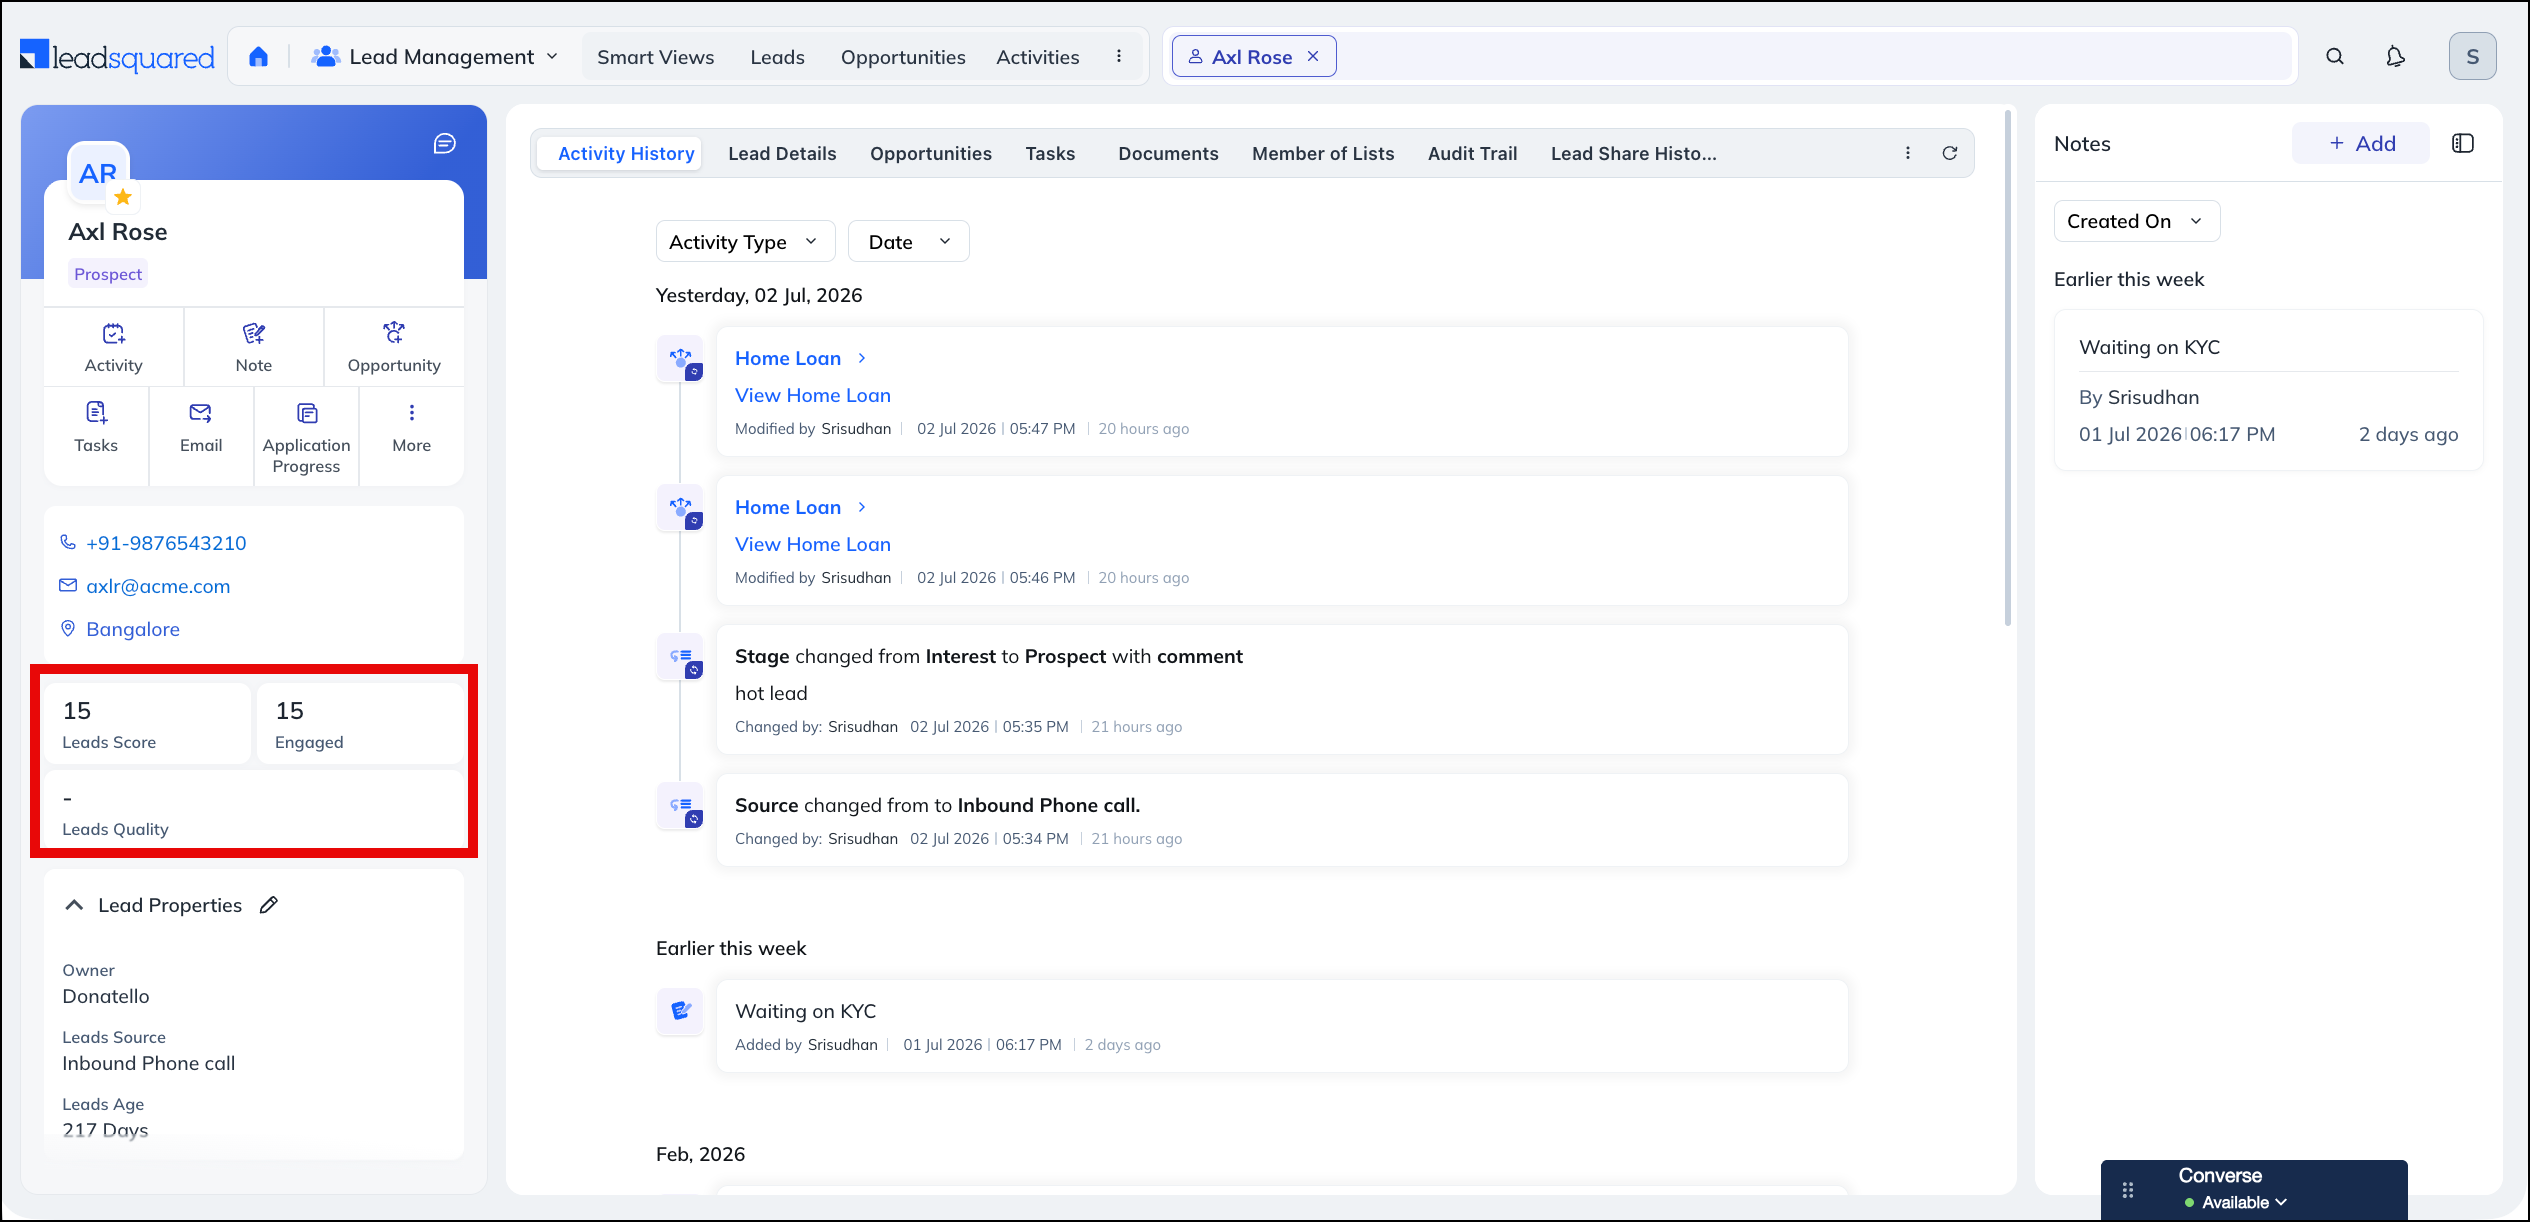Toggle the Notes panel layout icon
Viewport: 2530px width, 1222px height.
[2463, 143]
